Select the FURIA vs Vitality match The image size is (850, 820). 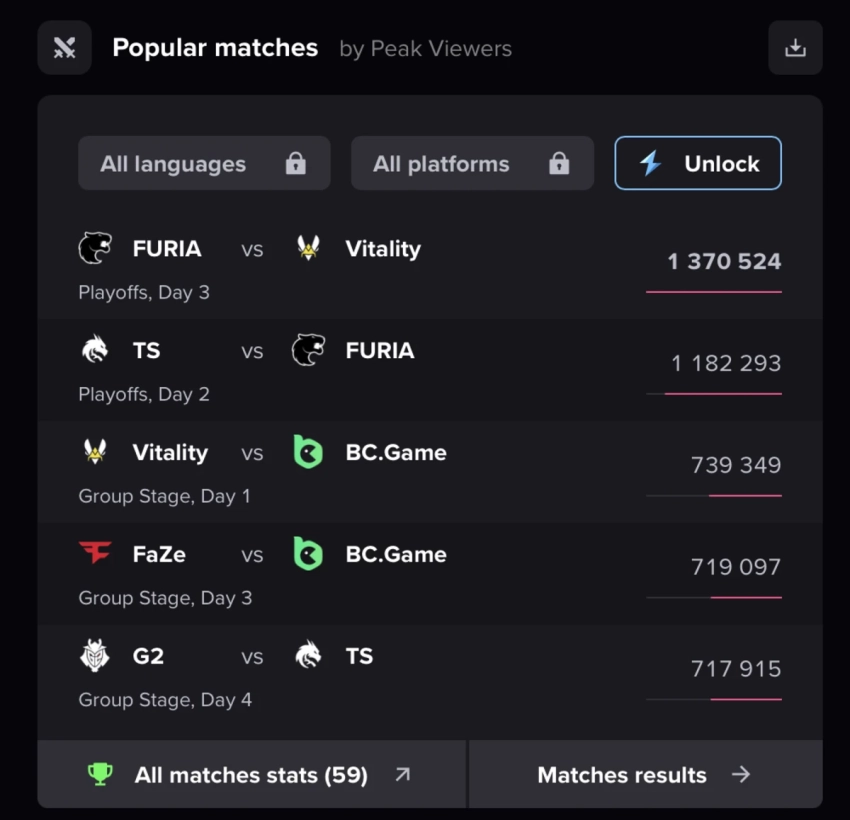point(250,249)
